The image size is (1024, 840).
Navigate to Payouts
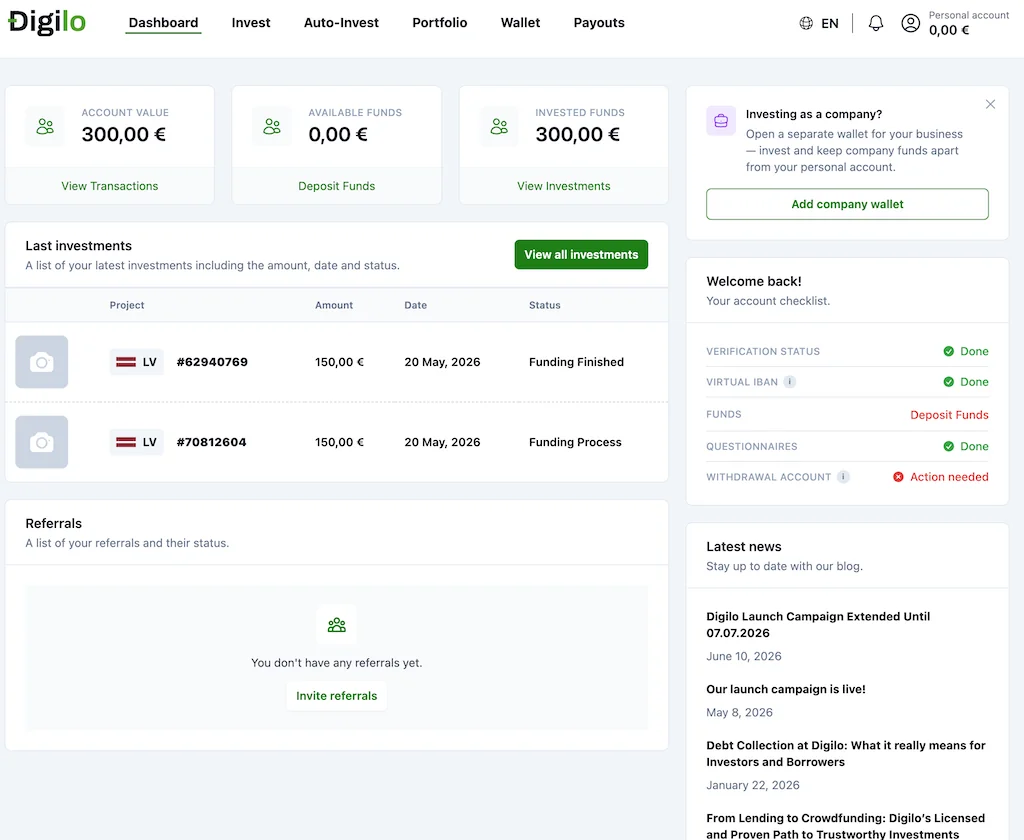[x=599, y=23]
